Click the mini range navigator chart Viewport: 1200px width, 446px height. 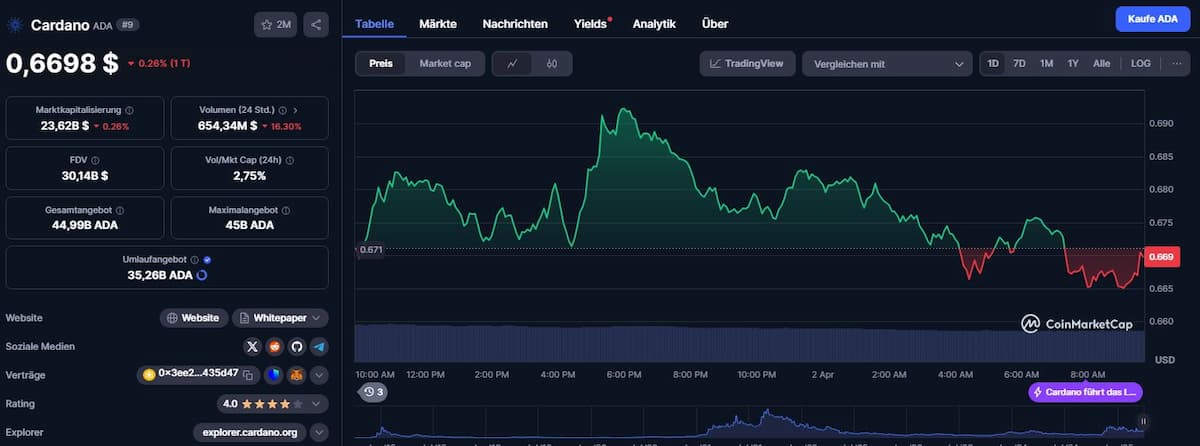coord(750,425)
